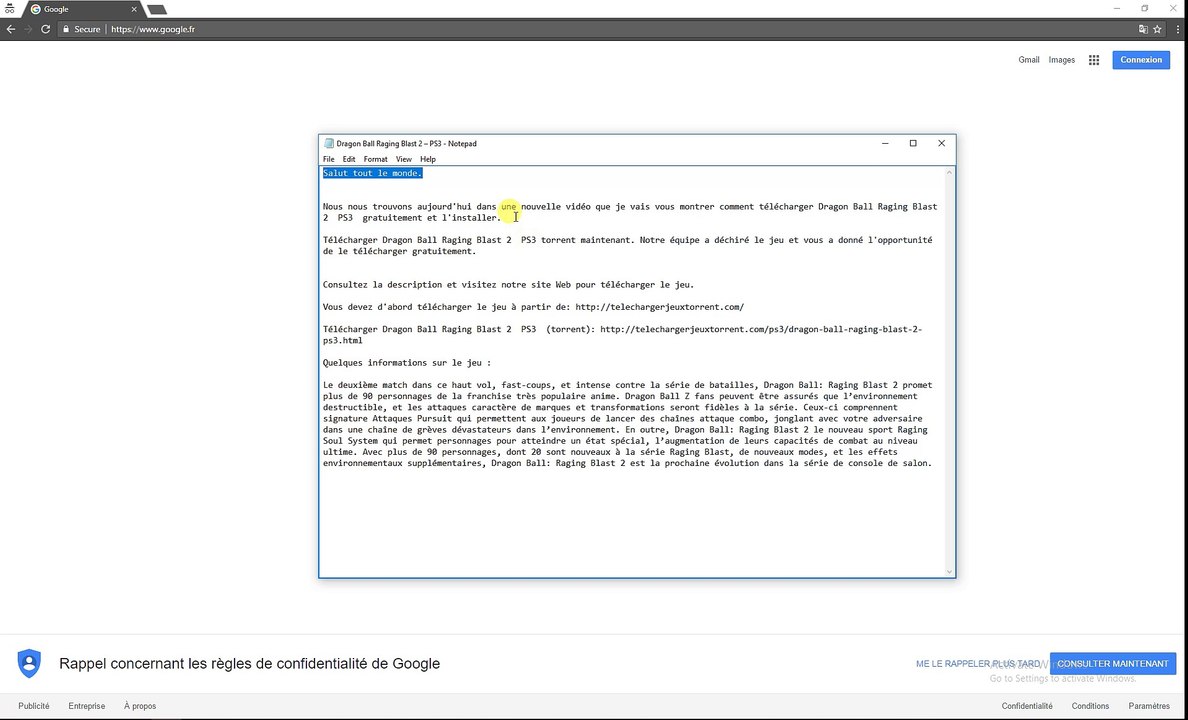Click highlighted text "Salut tout le monde."
Viewport: 1188px width, 720px height.
click(x=372, y=173)
